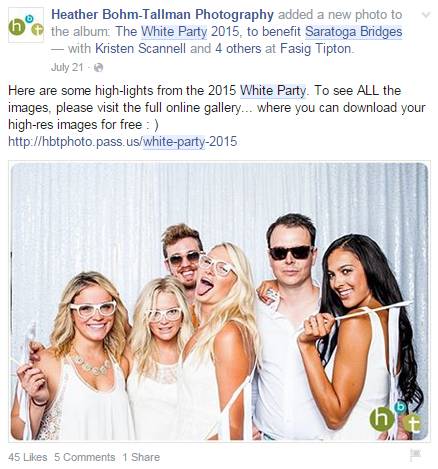This screenshot has height=469, width=438.
Task: View the 45 Likes list
Action: click(28, 457)
